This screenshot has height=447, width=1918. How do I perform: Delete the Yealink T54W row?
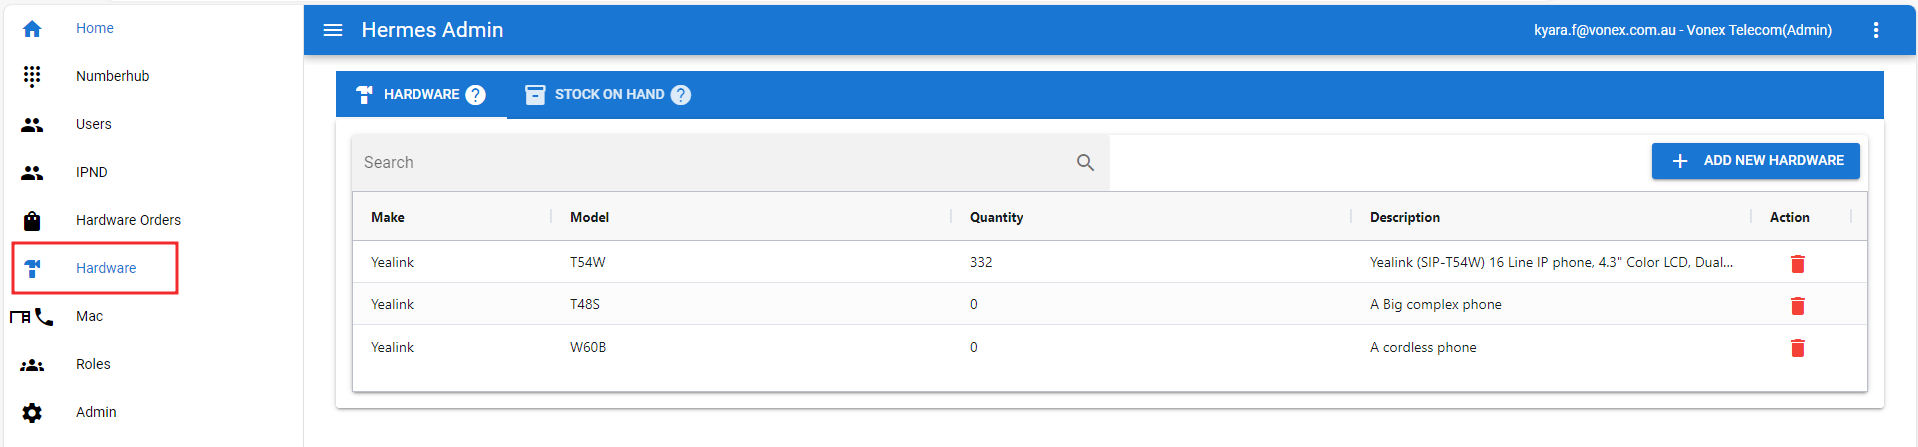point(1797,264)
